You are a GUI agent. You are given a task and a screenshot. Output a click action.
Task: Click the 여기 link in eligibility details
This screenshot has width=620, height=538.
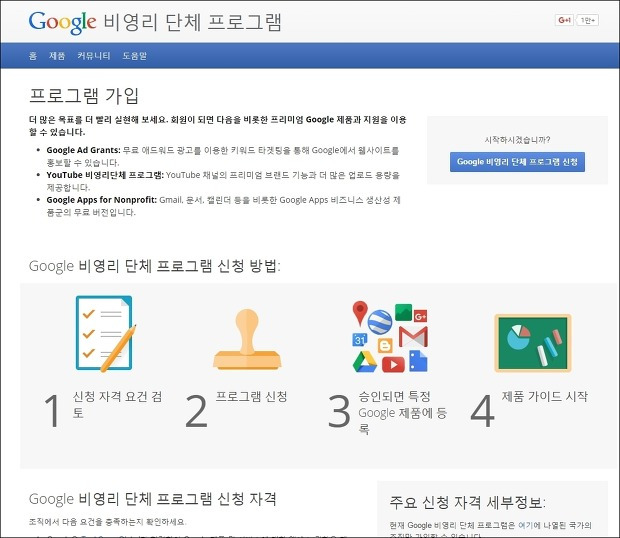525,525
